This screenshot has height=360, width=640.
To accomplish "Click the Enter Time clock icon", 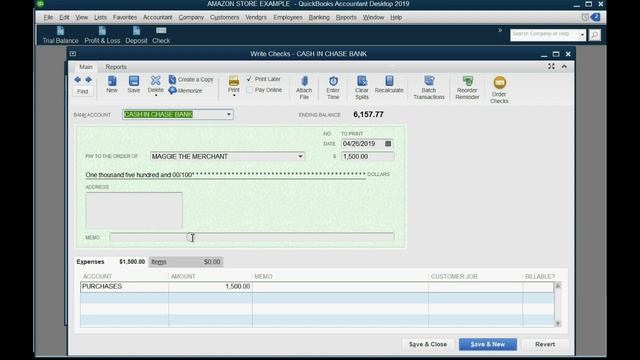I will pos(333,81).
